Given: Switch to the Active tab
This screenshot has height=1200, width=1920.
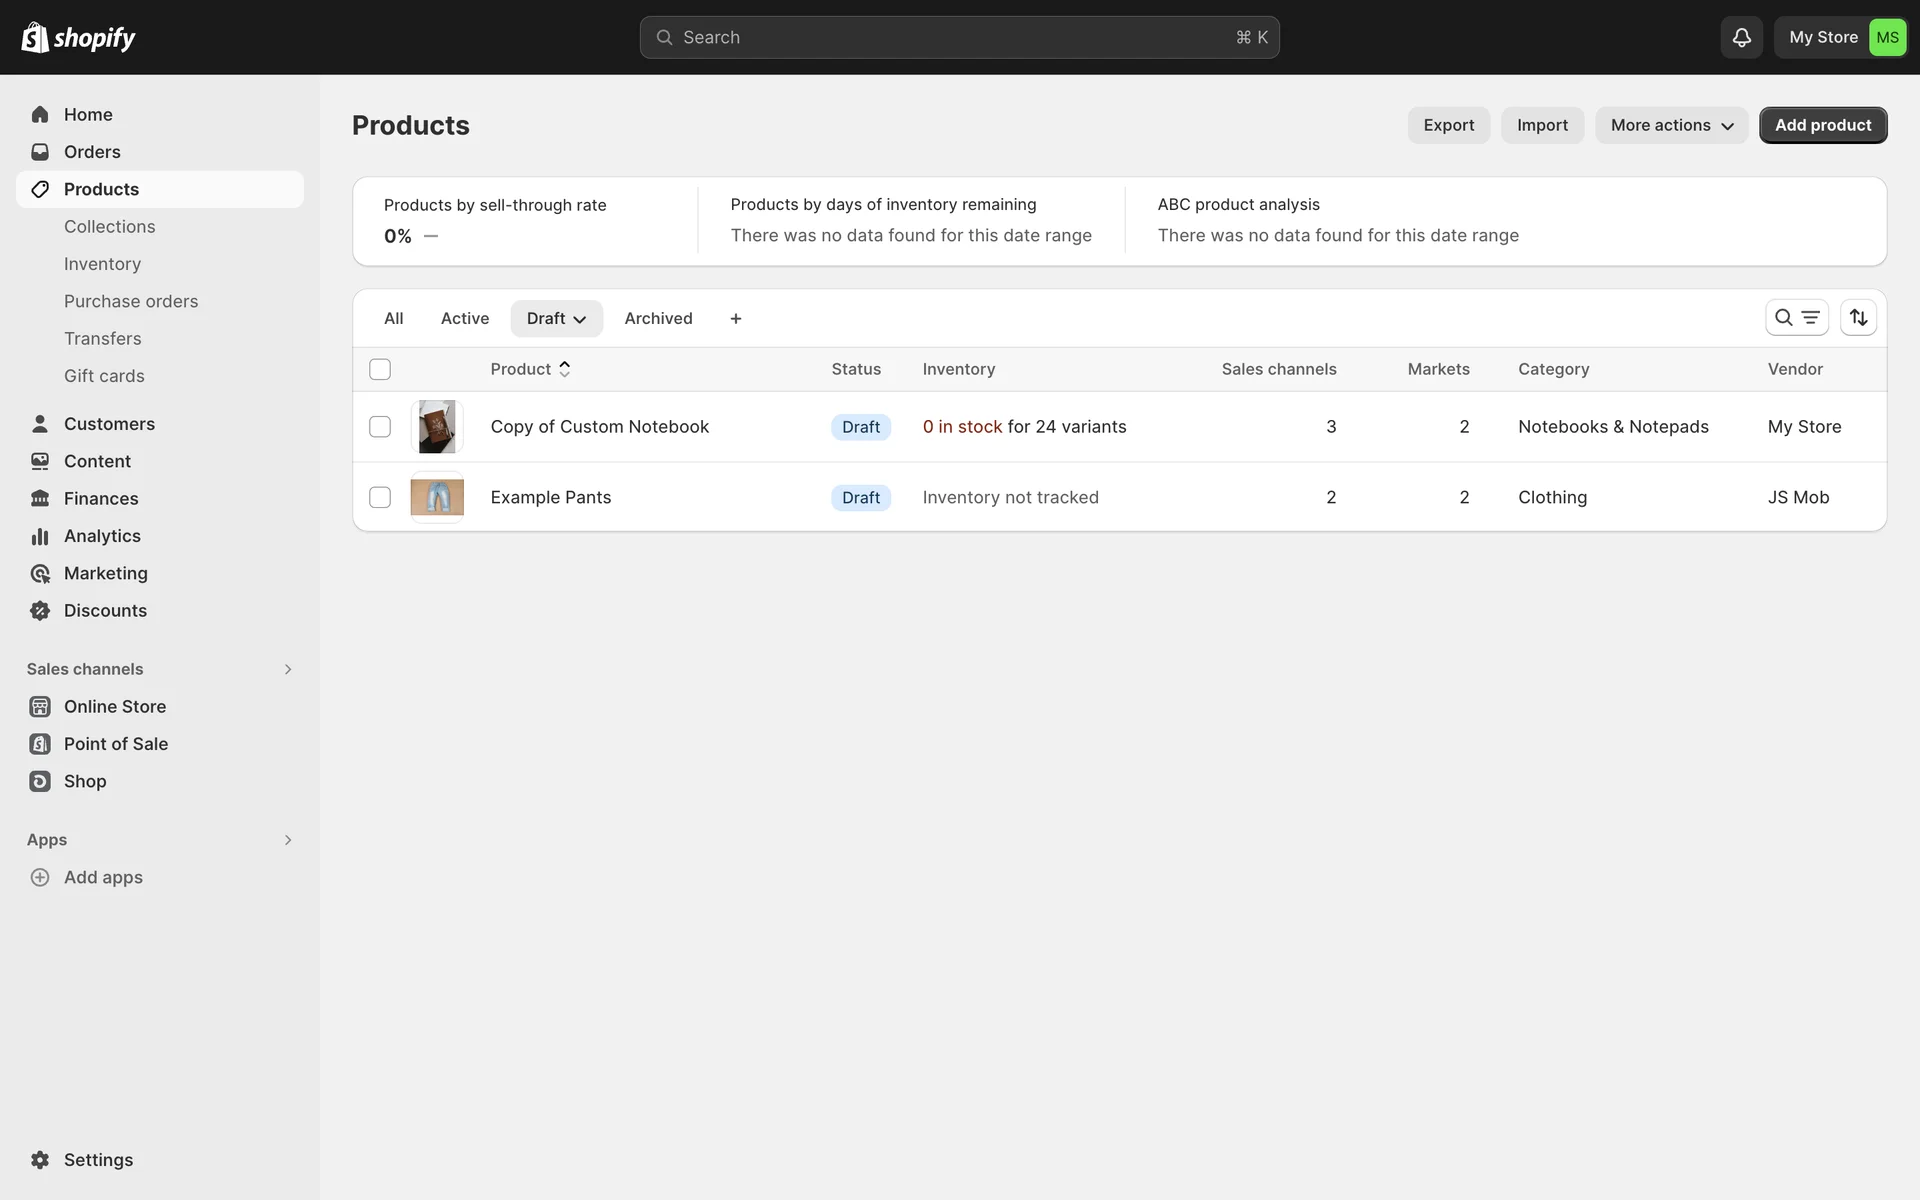Looking at the screenshot, I should (465, 318).
